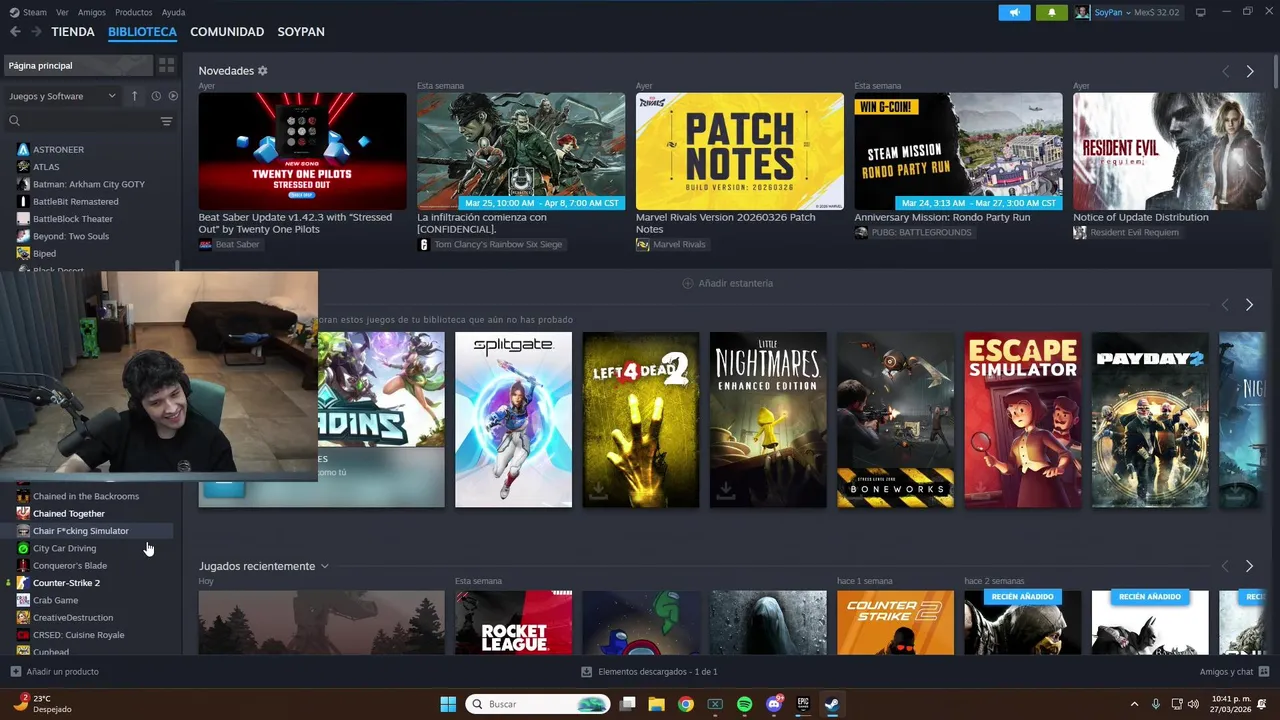1280x720 pixels.
Task: Open the green notifications bell
Action: point(1051,12)
